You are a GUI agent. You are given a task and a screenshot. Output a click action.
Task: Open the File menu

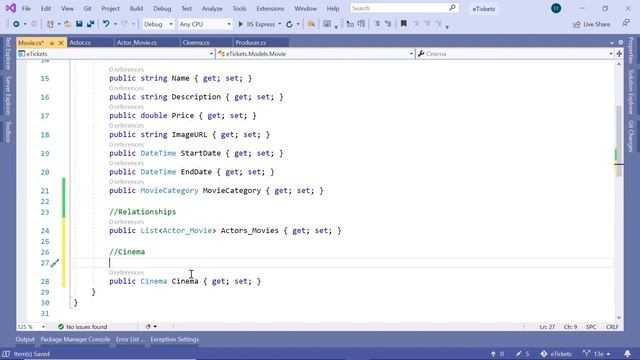pyautogui.click(x=26, y=8)
